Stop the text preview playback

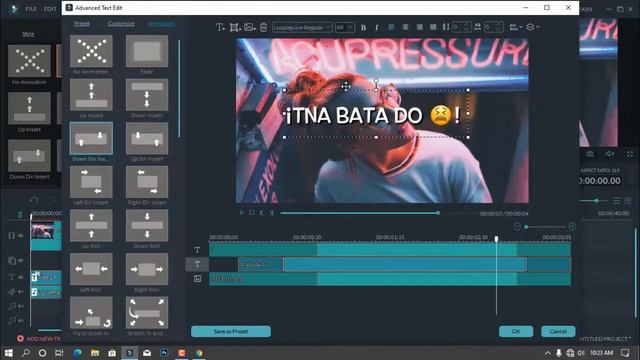tap(251, 213)
